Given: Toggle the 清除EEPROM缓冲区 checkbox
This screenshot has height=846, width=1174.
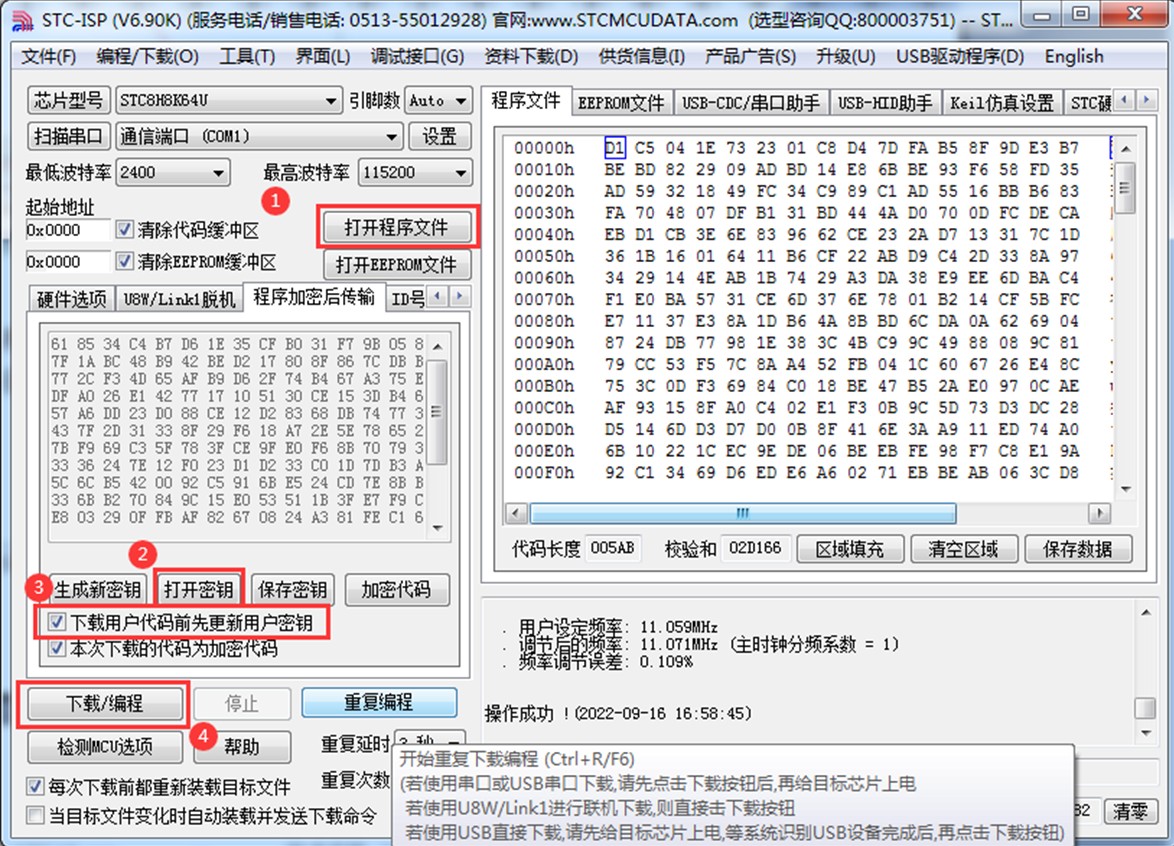Looking at the screenshot, I should [x=125, y=261].
